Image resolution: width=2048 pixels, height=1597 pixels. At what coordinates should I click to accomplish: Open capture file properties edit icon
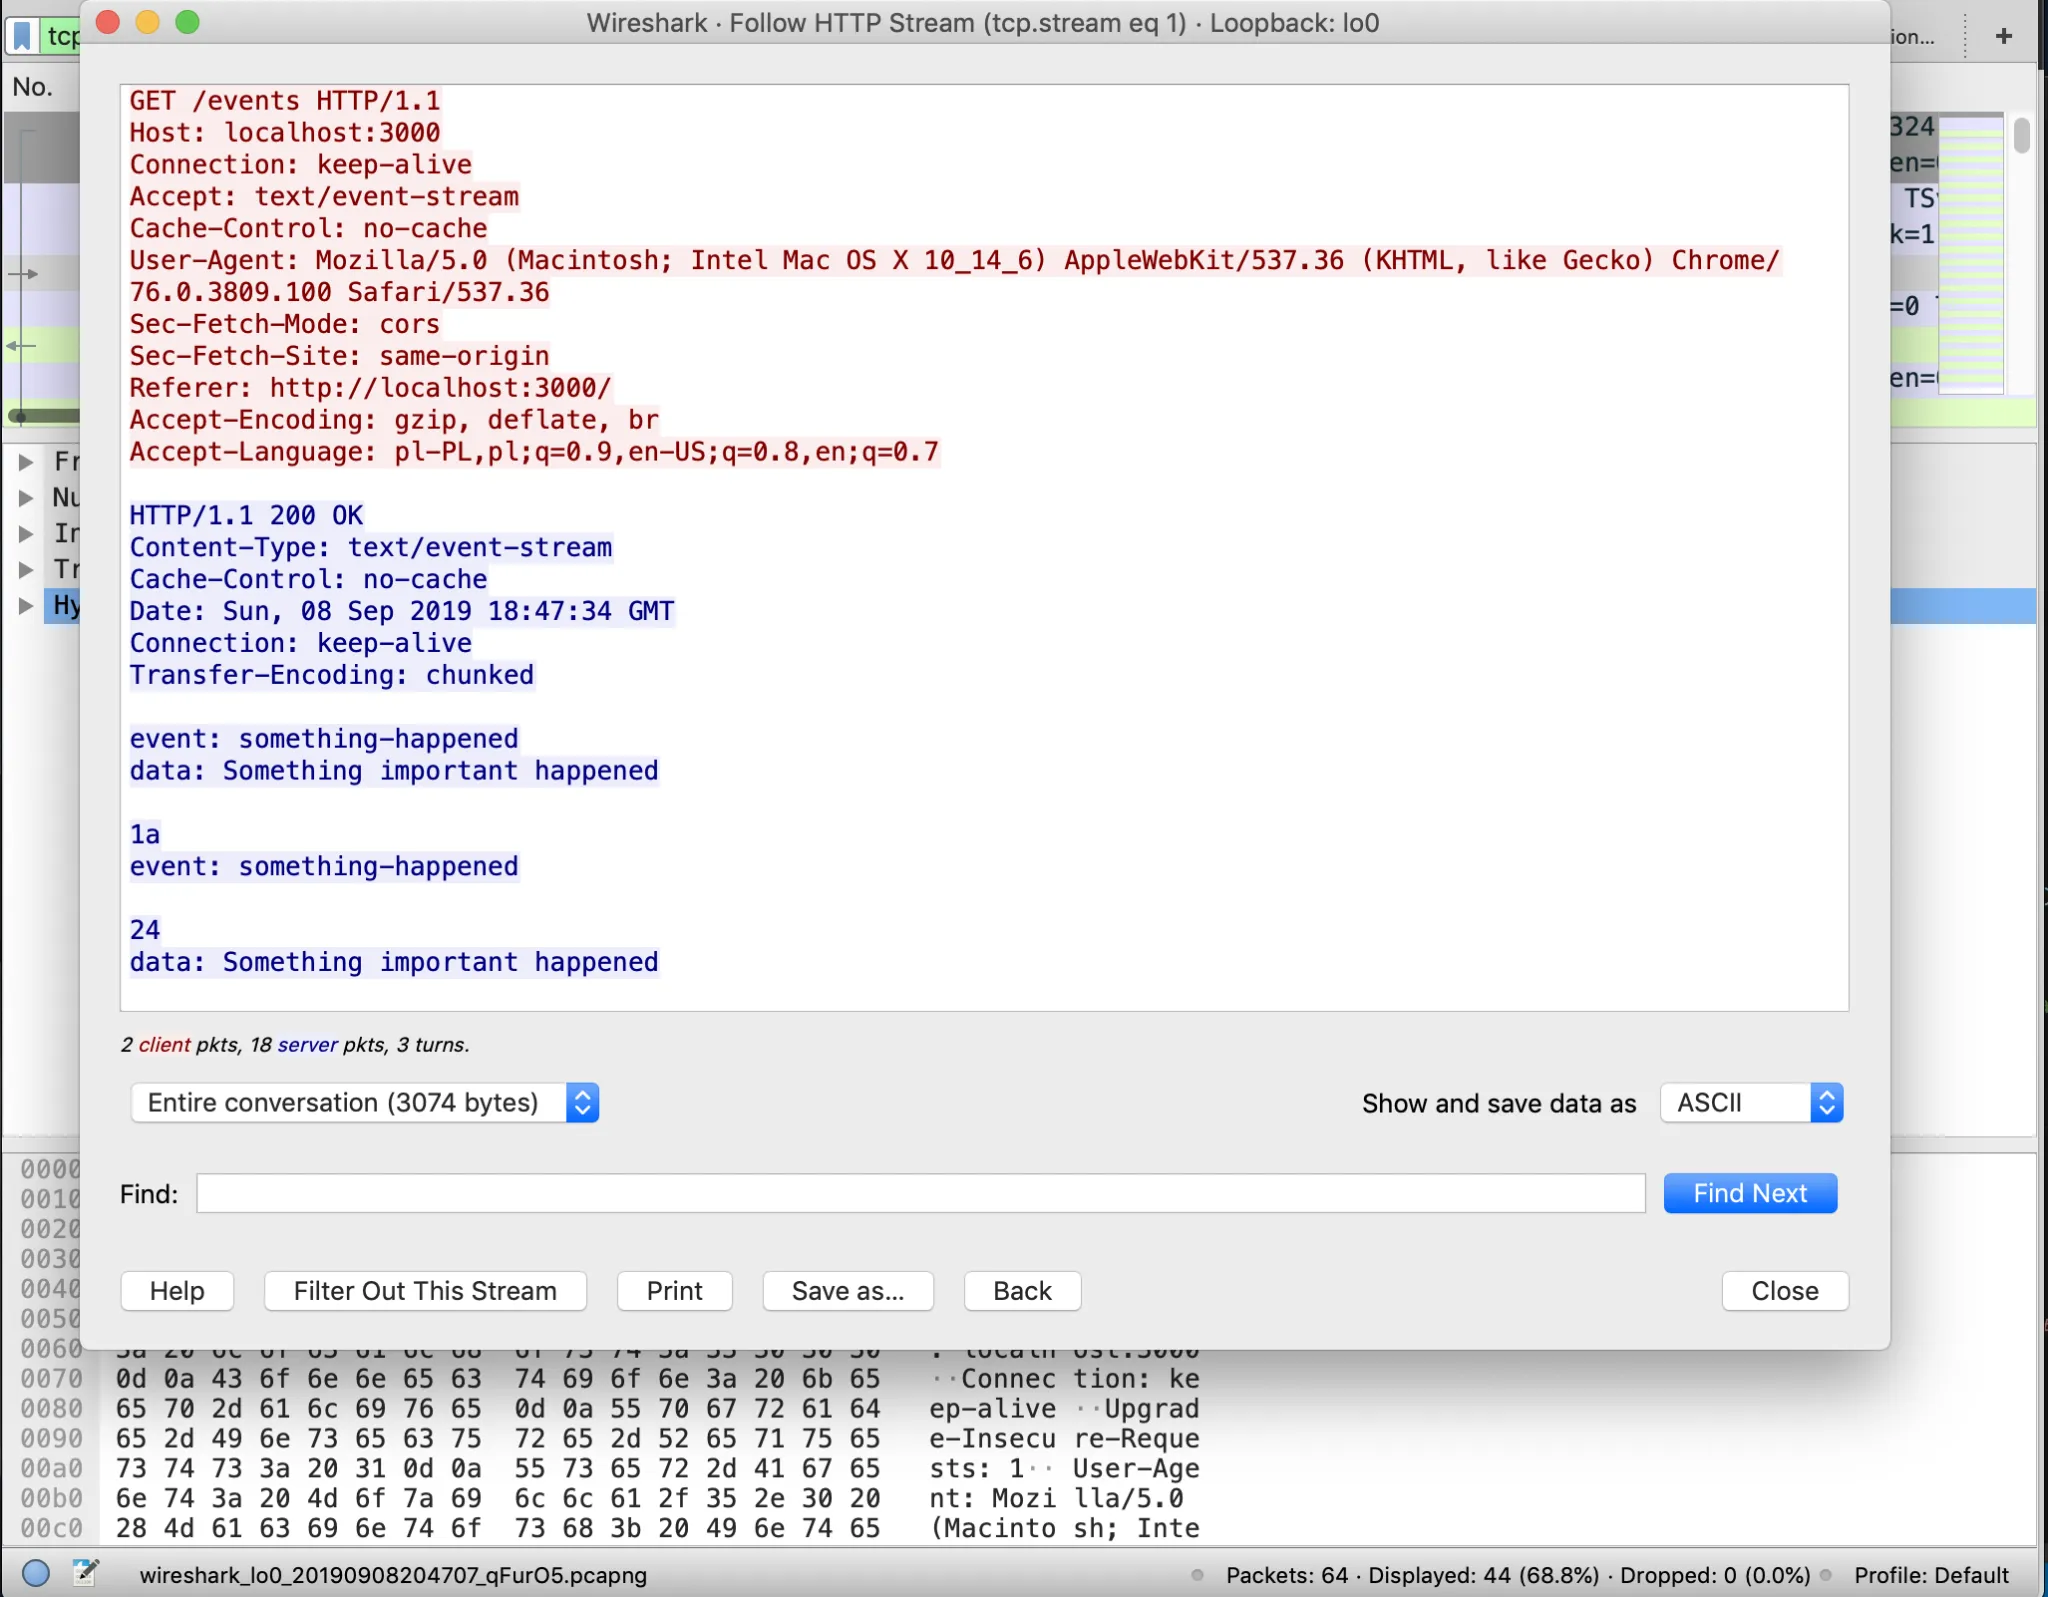[86, 1573]
